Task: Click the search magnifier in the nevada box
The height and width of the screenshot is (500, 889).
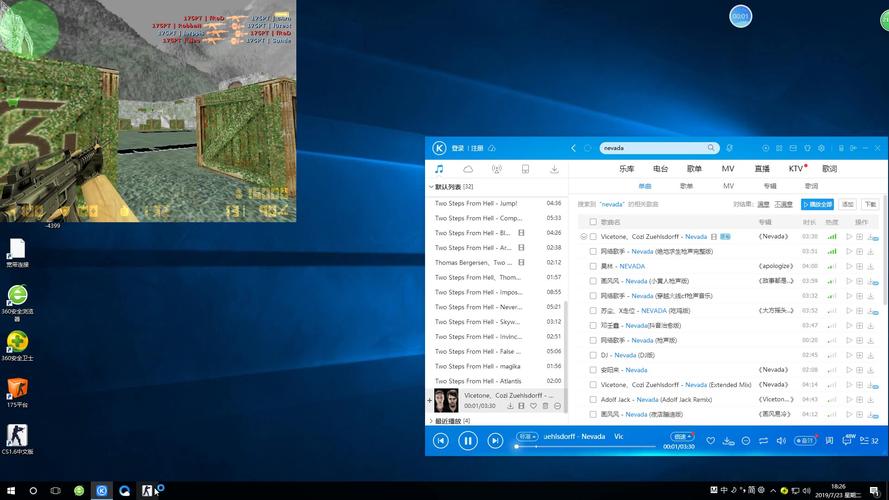Action: pos(711,148)
